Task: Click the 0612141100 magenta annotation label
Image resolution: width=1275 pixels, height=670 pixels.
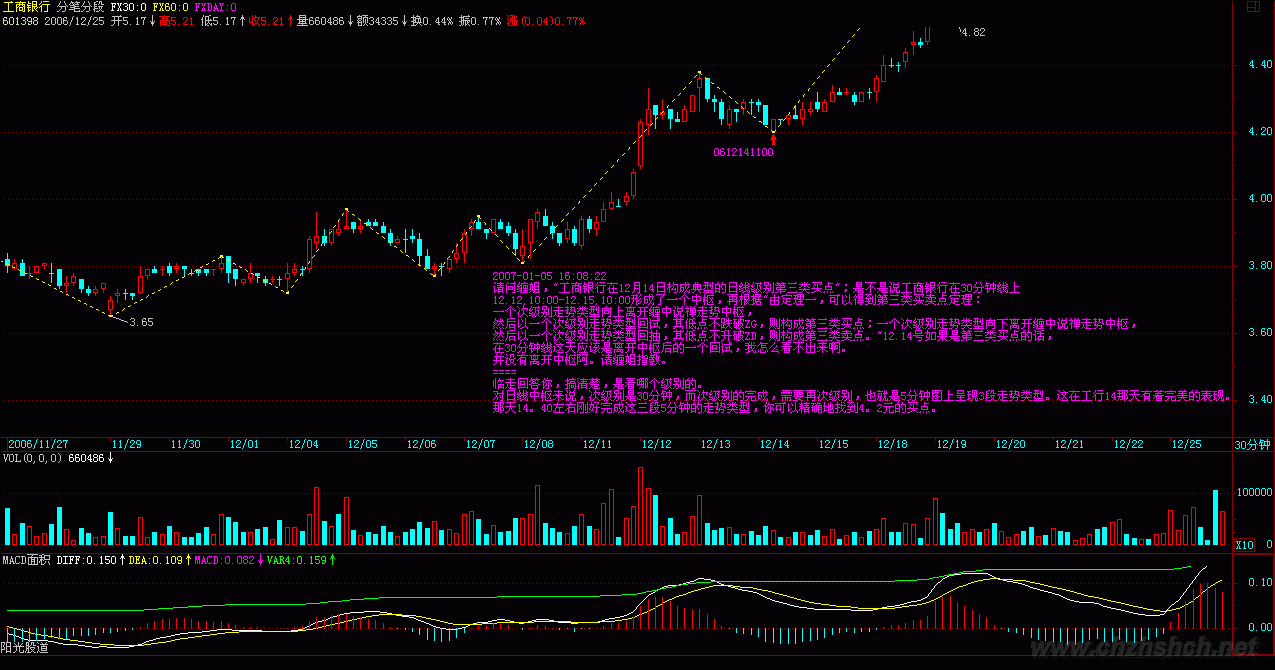Action: pyautogui.click(x=743, y=153)
